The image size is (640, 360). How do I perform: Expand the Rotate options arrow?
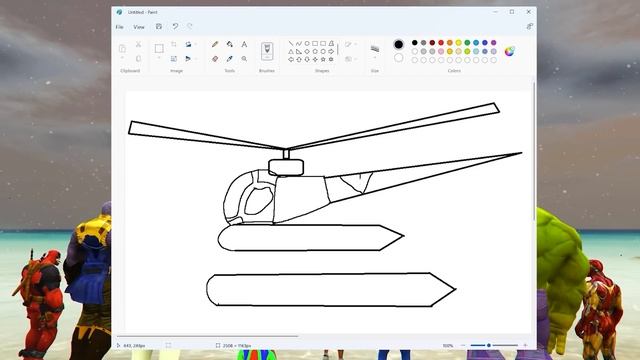tap(196, 44)
